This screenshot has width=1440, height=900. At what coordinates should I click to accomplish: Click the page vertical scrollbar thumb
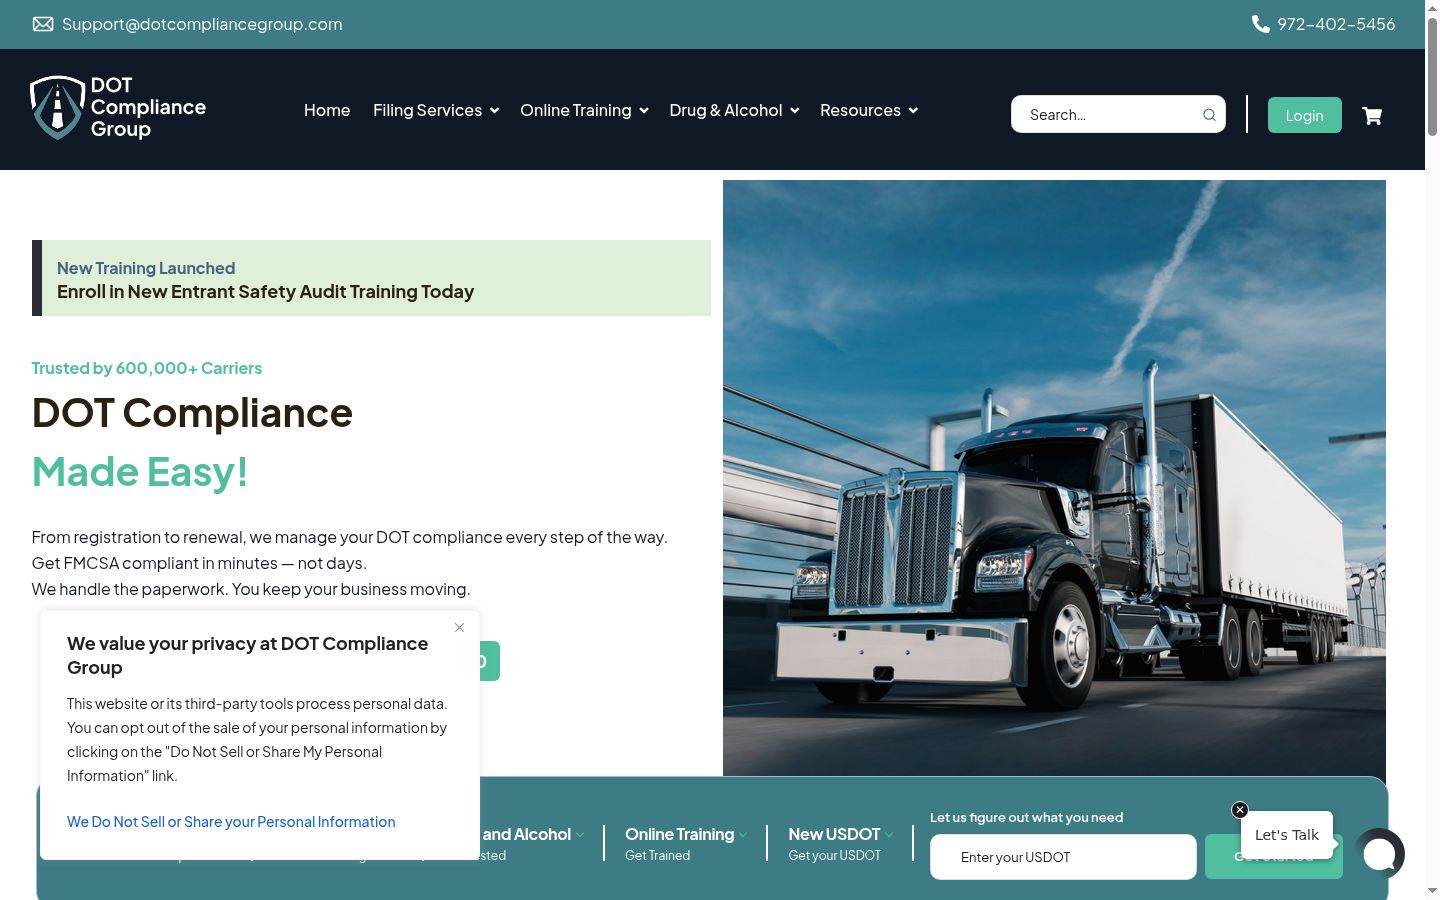[1432, 77]
